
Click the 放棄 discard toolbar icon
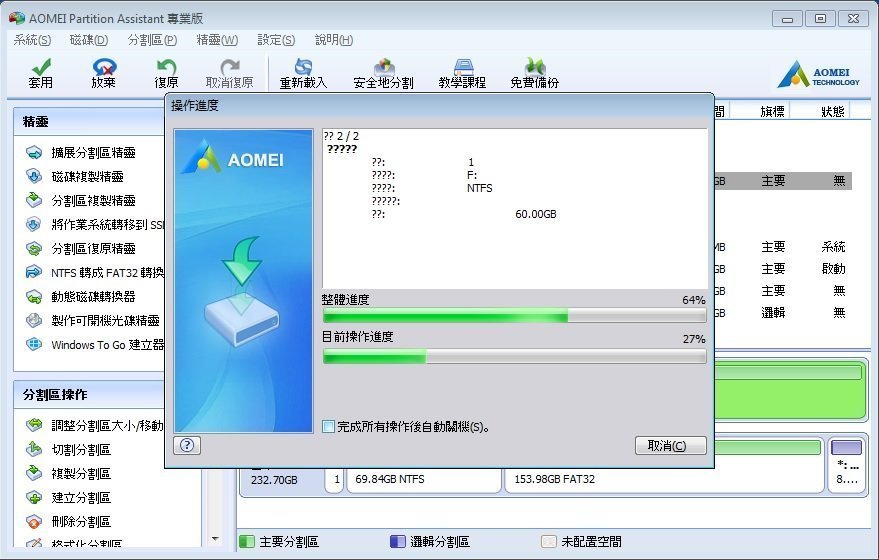[x=104, y=68]
